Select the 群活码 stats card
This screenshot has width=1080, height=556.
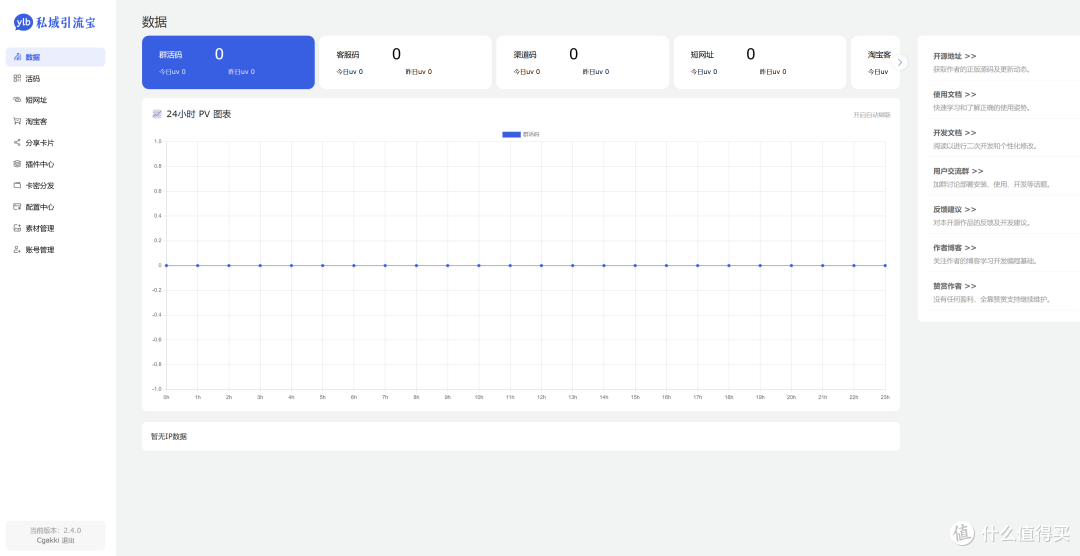228,62
